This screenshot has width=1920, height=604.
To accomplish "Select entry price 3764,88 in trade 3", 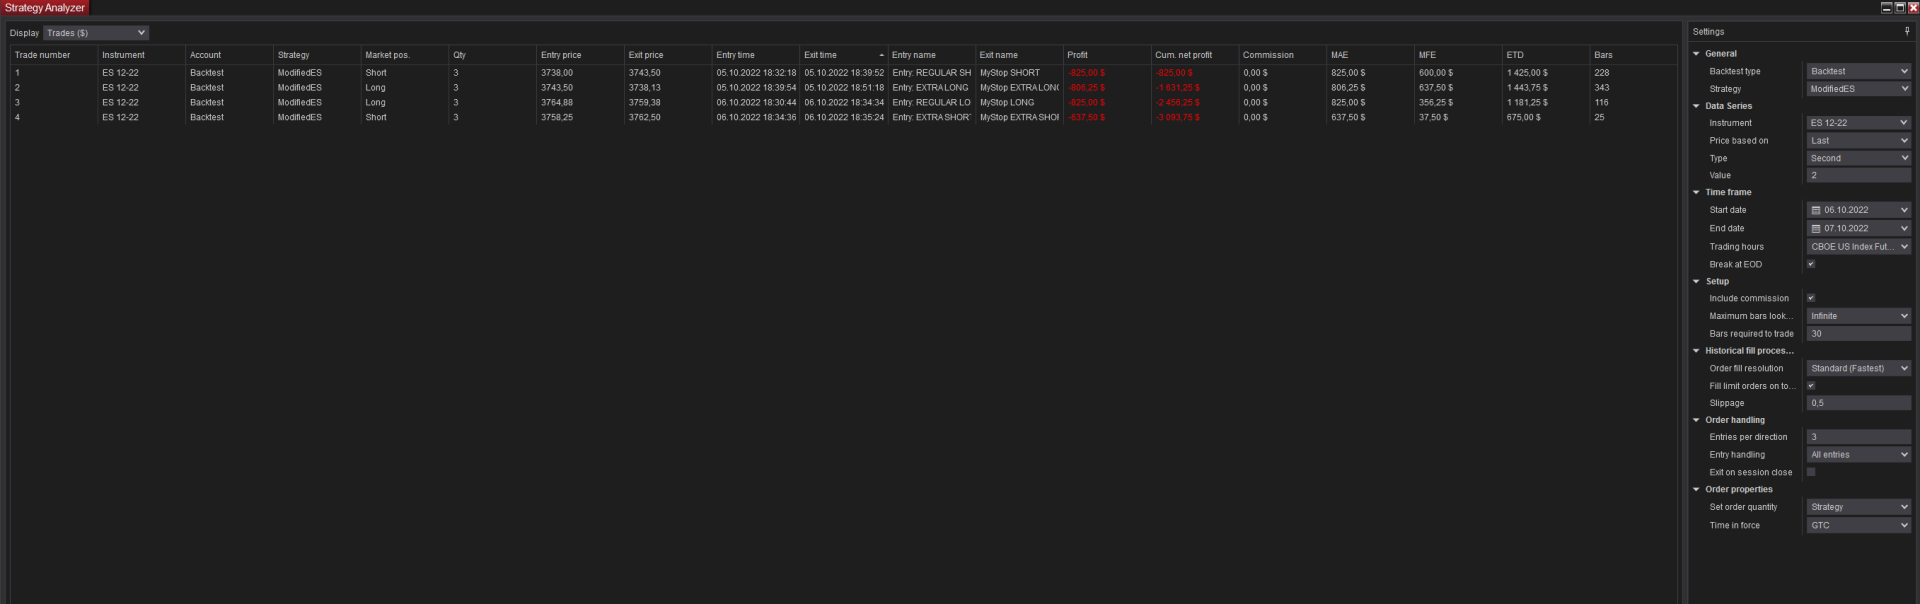I will click(x=557, y=102).
